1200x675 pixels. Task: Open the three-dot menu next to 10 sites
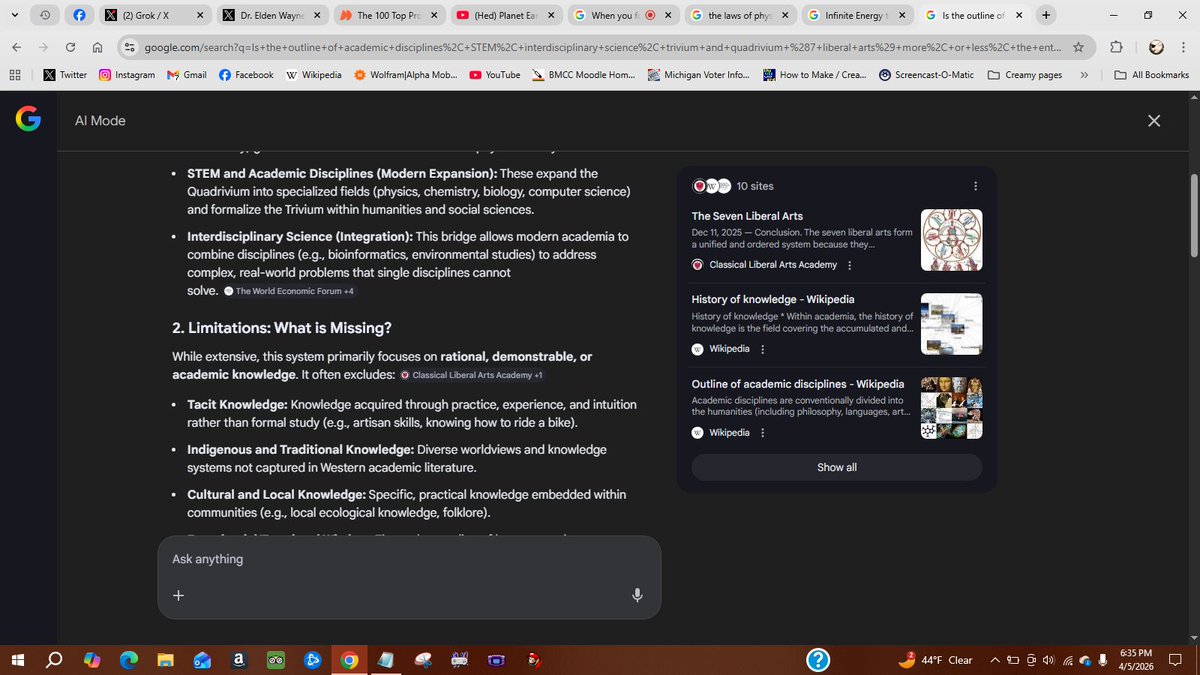point(975,185)
